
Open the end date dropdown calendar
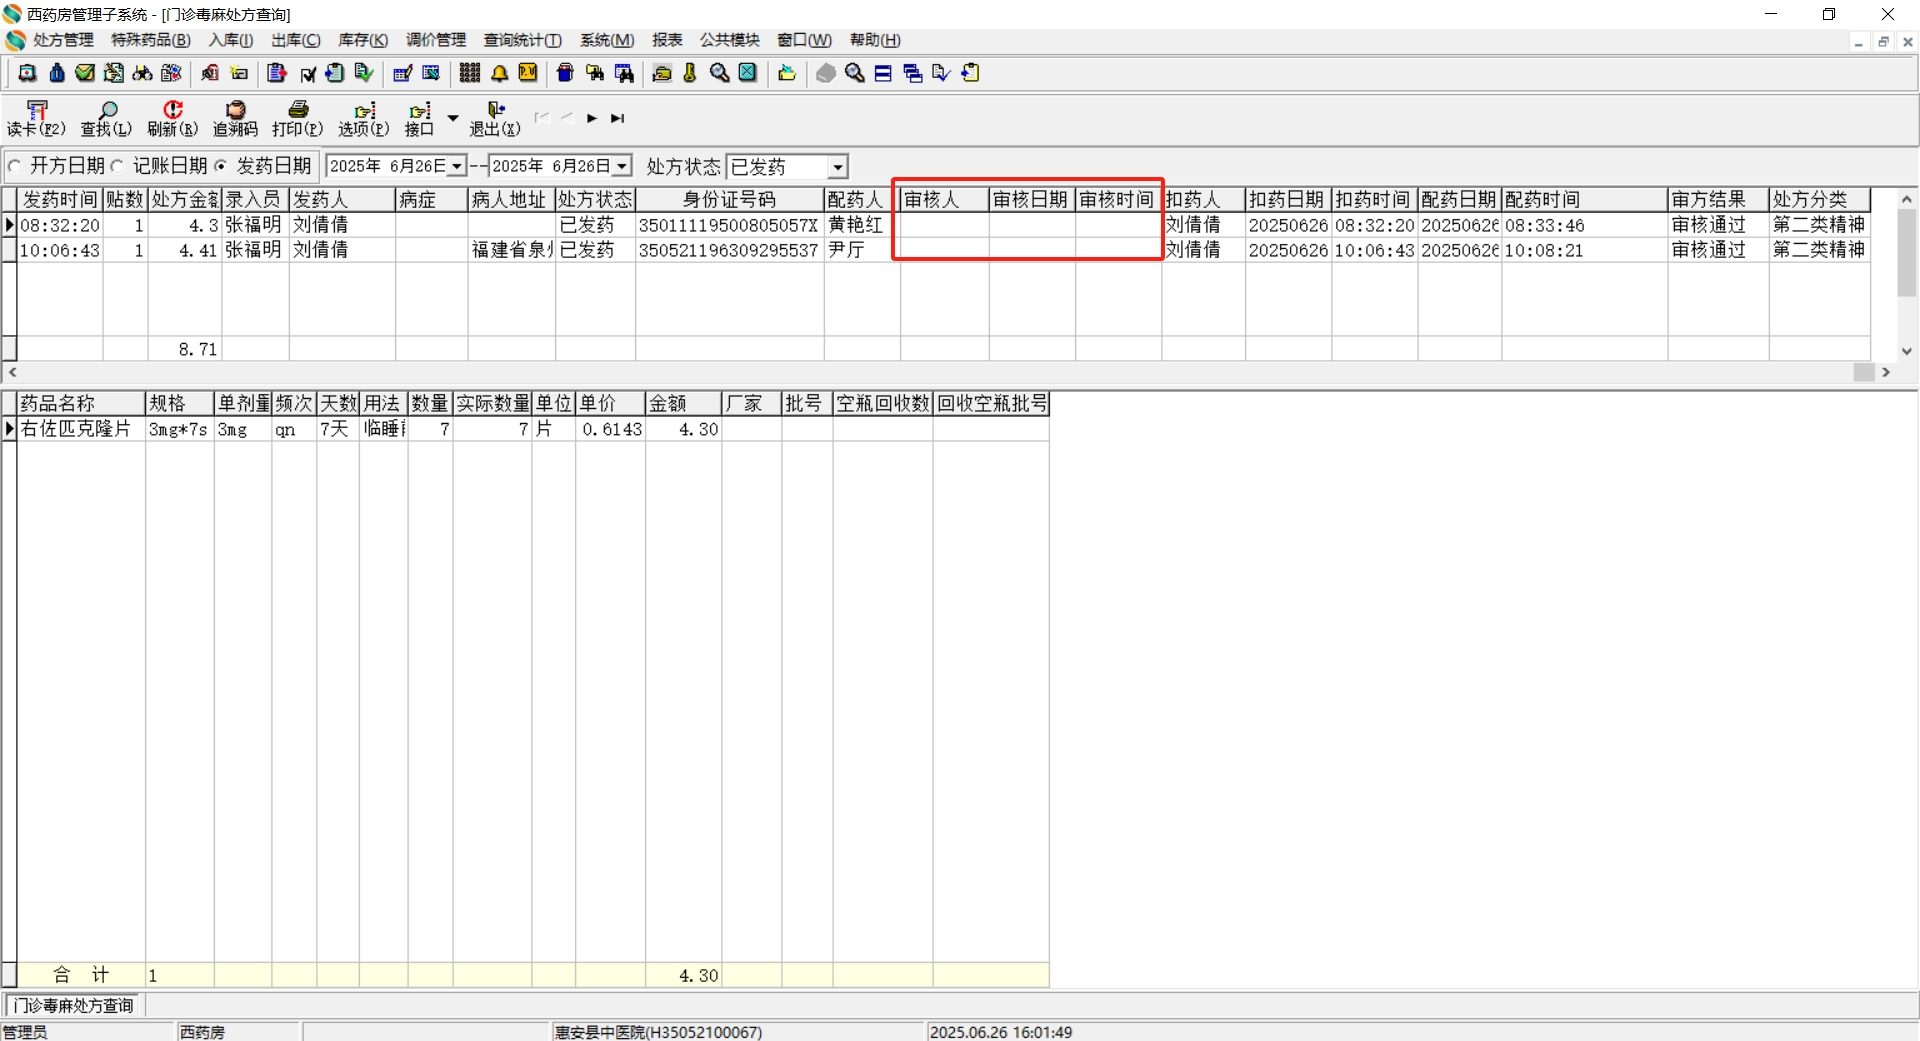(x=622, y=166)
